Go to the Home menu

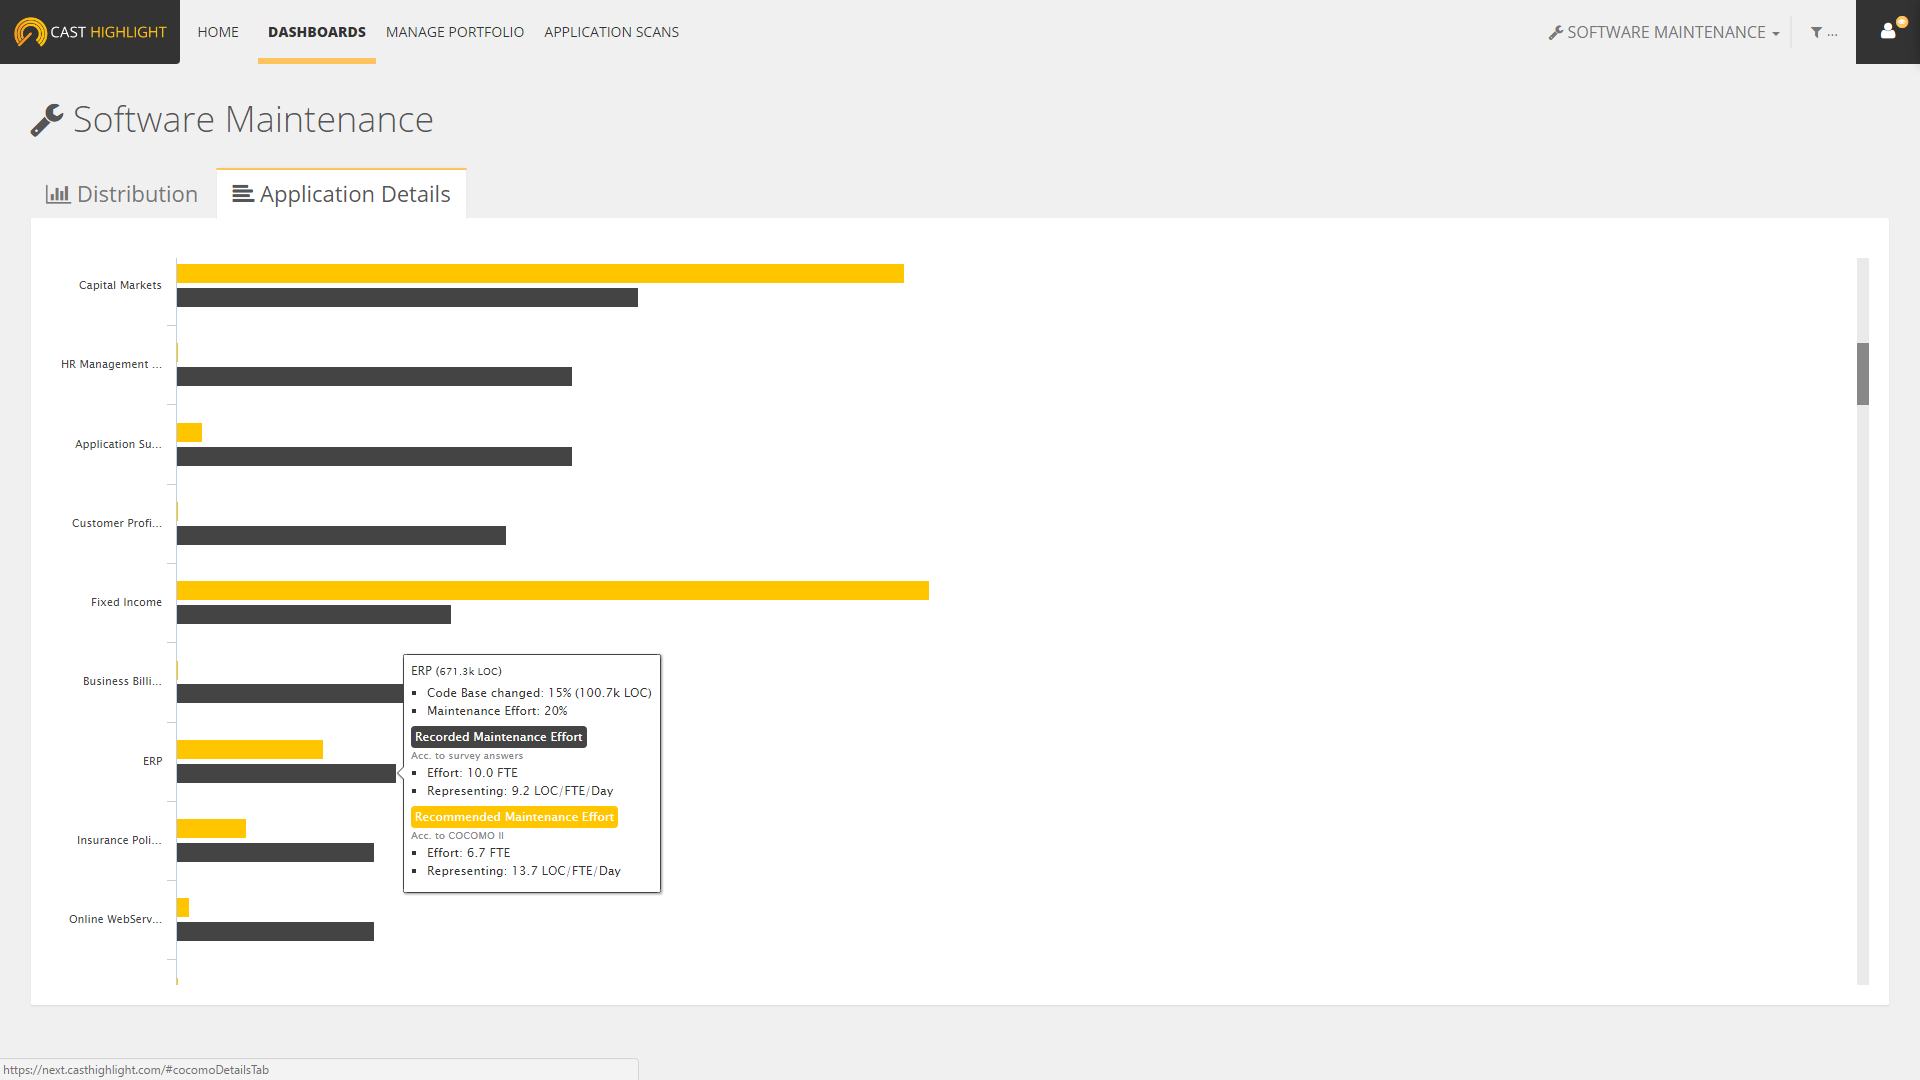pos(218,32)
